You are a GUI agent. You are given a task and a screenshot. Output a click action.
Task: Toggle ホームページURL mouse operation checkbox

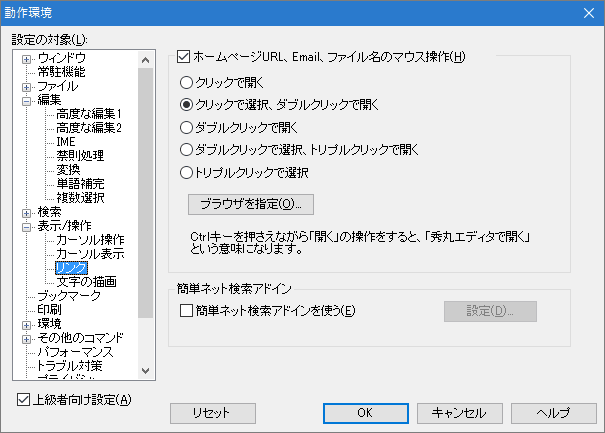pyautogui.click(x=184, y=57)
